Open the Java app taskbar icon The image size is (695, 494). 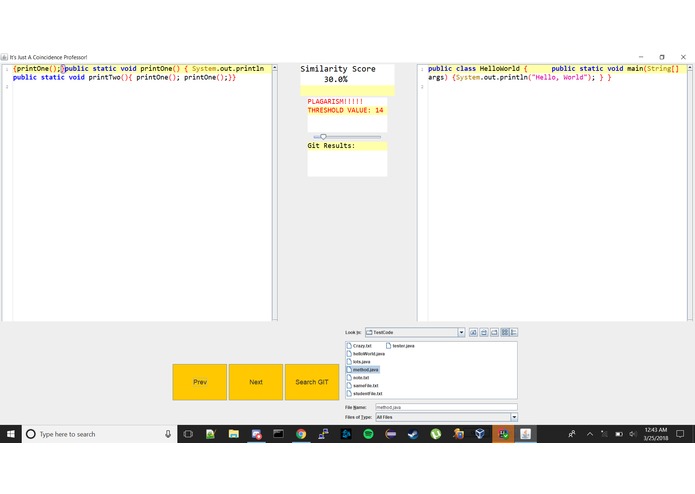[x=526, y=434]
